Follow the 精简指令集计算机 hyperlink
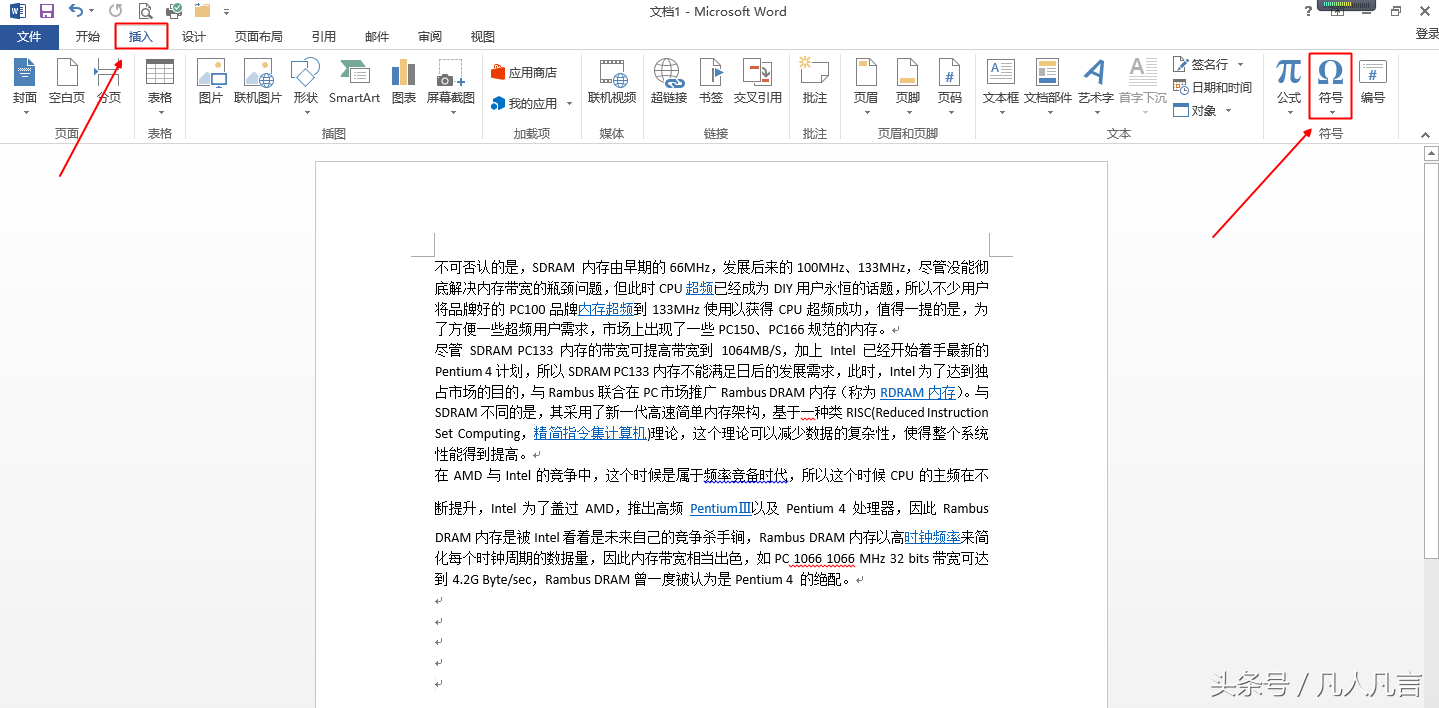 [590, 433]
